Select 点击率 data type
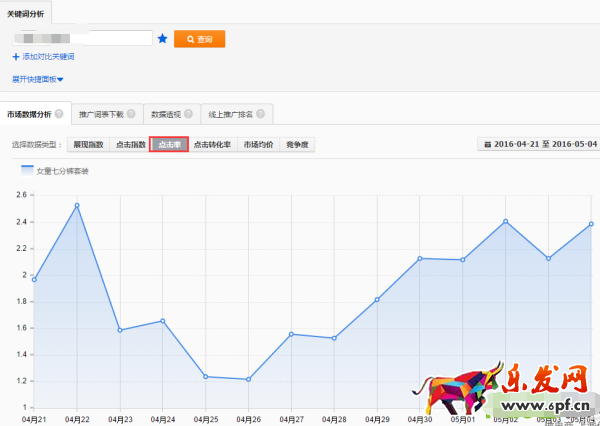The height and width of the screenshot is (426, 600). point(169,144)
